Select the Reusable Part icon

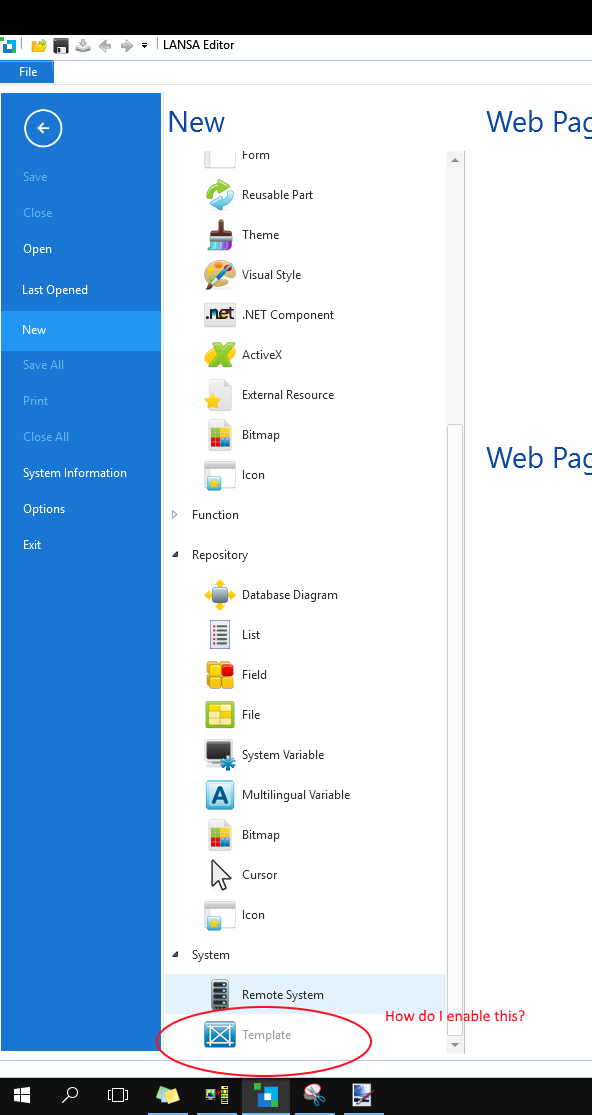click(x=220, y=195)
